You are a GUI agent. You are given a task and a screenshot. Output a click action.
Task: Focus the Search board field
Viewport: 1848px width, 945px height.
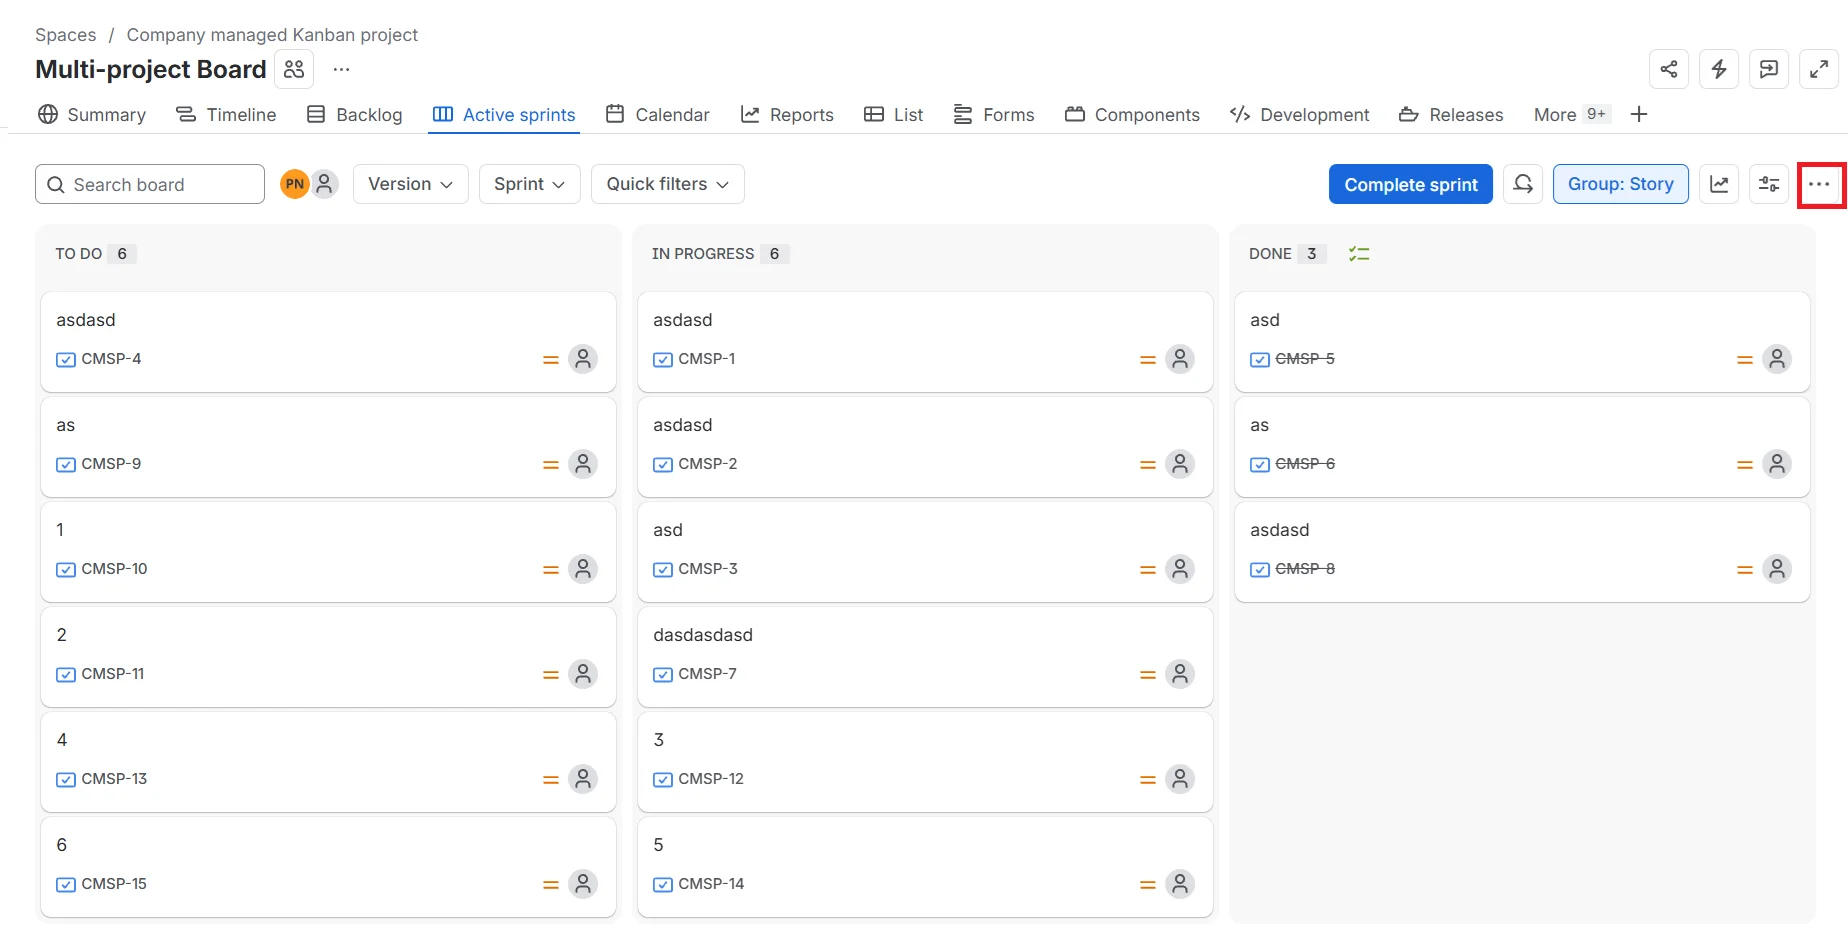(x=150, y=184)
